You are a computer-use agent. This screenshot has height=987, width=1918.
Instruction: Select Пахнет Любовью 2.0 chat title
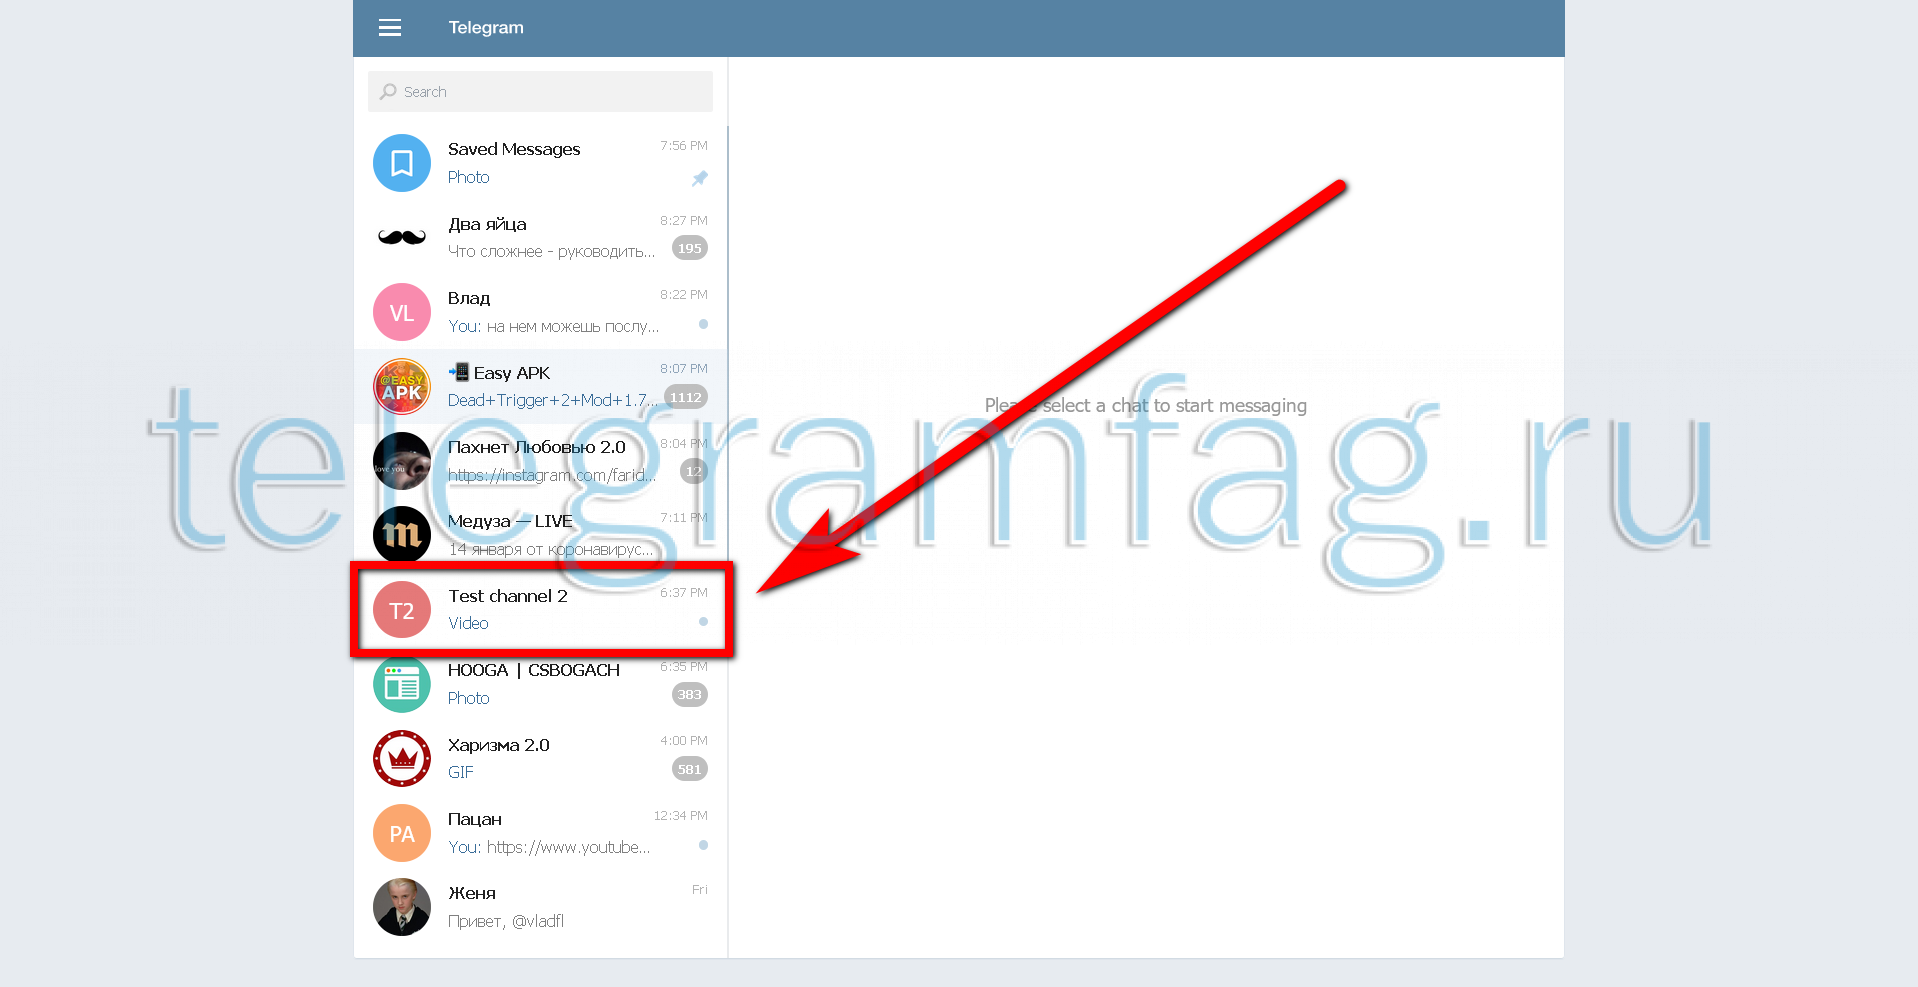537,447
